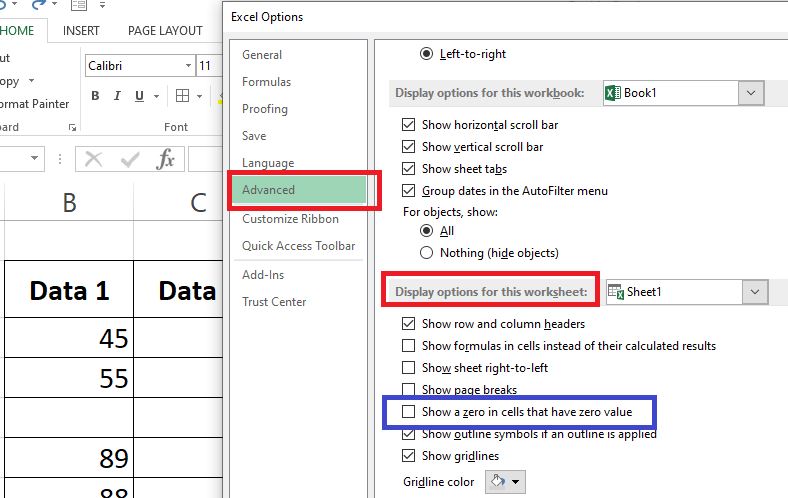Toggle Group dates in the AutoFilter menu
Viewport: 788px width, 498px height.
[x=409, y=191]
